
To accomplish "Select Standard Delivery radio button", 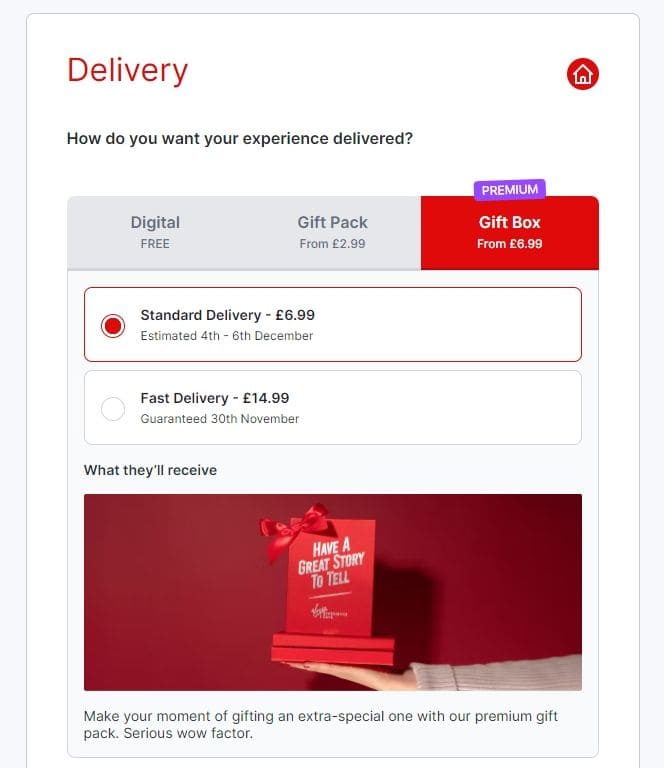I will pyautogui.click(x=113, y=326).
